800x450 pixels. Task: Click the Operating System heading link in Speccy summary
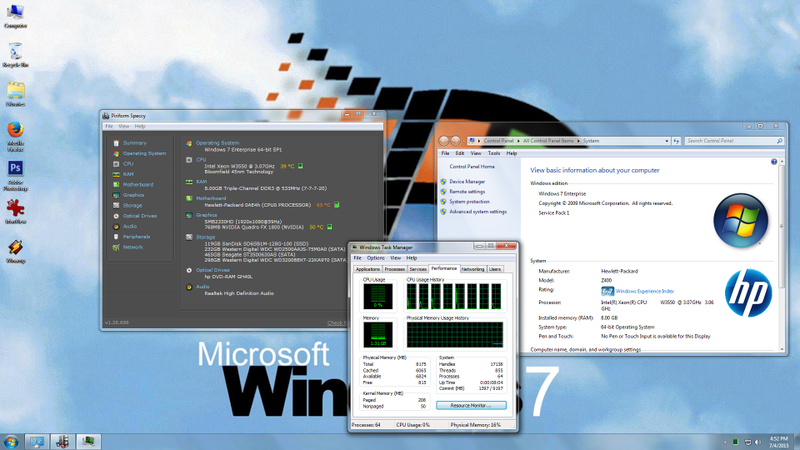pyautogui.click(x=217, y=143)
